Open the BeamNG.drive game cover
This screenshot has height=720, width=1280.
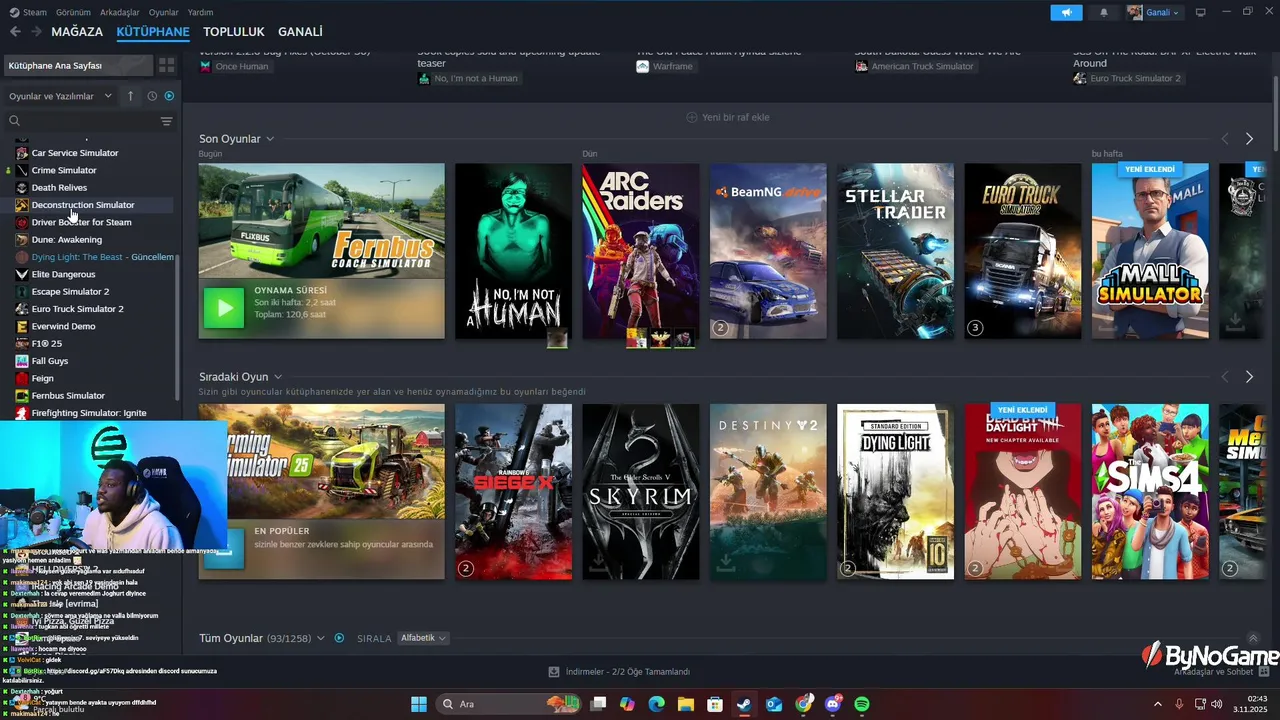point(768,251)
